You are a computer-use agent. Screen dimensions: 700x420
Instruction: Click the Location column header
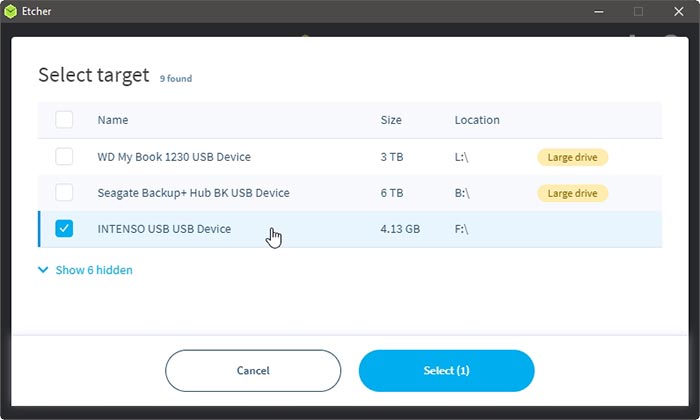click(x=477, y=120)
